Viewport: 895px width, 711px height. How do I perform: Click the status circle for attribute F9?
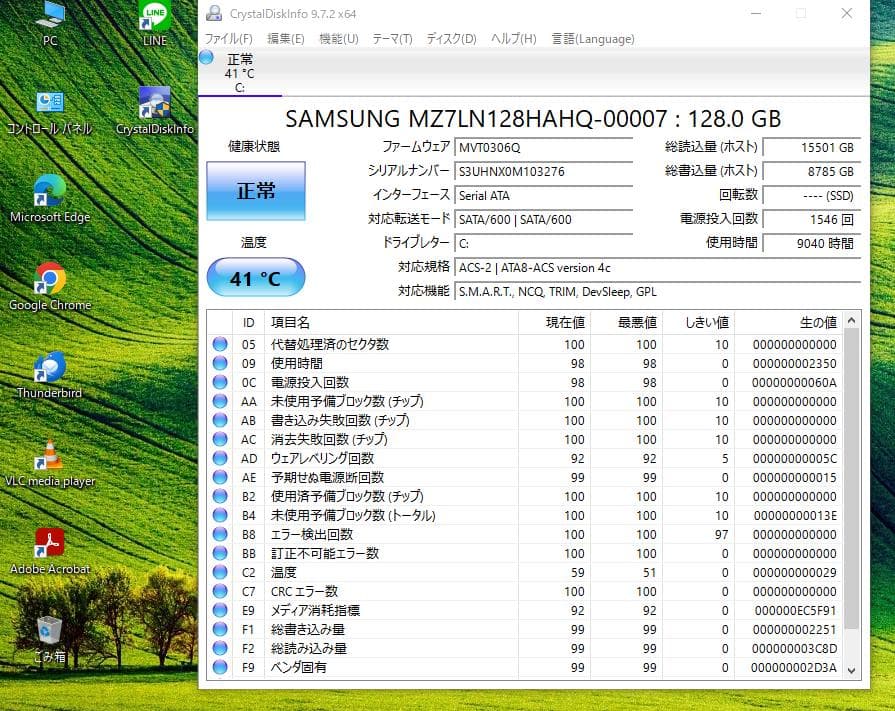(x=220, y=667)
